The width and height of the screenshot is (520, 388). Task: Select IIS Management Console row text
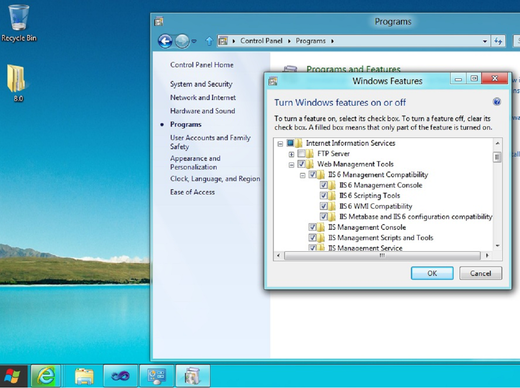click(x=367, y=227)
